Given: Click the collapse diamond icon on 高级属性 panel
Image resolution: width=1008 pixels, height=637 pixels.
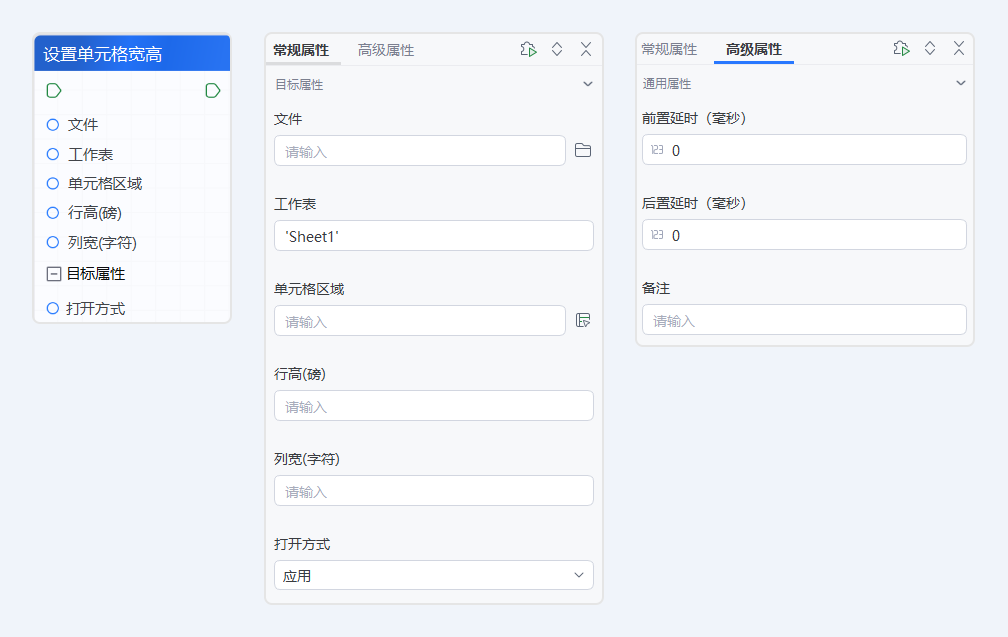Looking at the screenshot, I should click(x=929, y=47).
